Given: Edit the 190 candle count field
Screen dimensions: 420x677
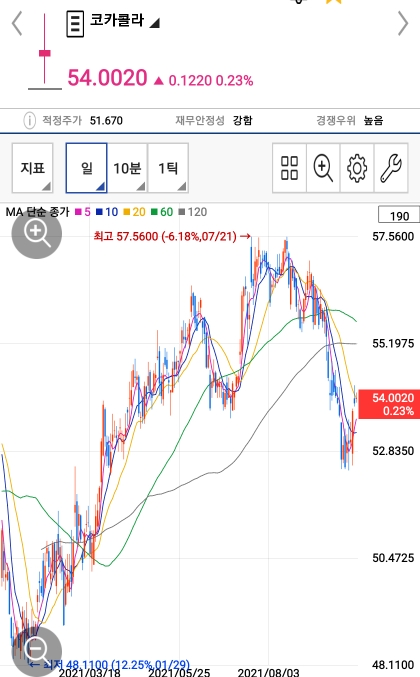Looking at the screenshot, I should (x=399, y=215).
